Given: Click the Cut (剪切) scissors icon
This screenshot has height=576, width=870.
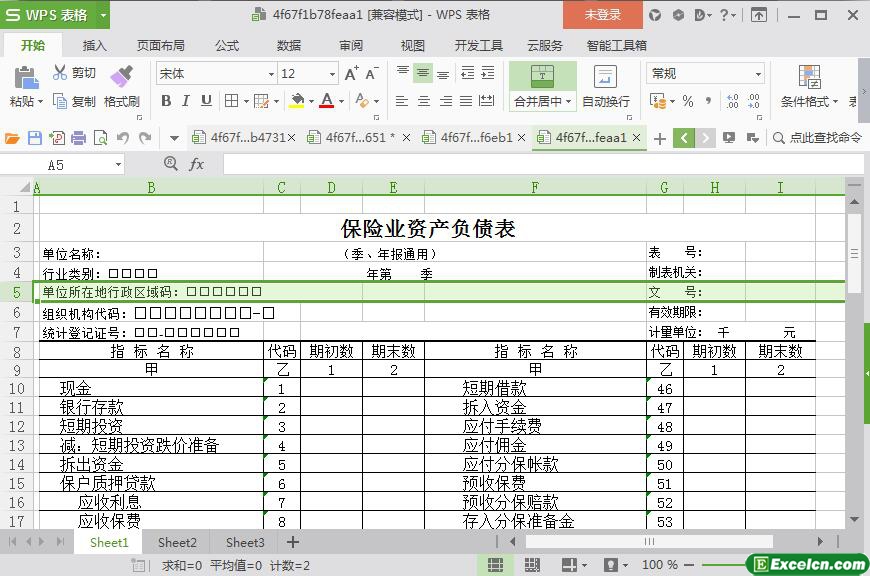Looking at the screenshot, I should click(60, 73).
